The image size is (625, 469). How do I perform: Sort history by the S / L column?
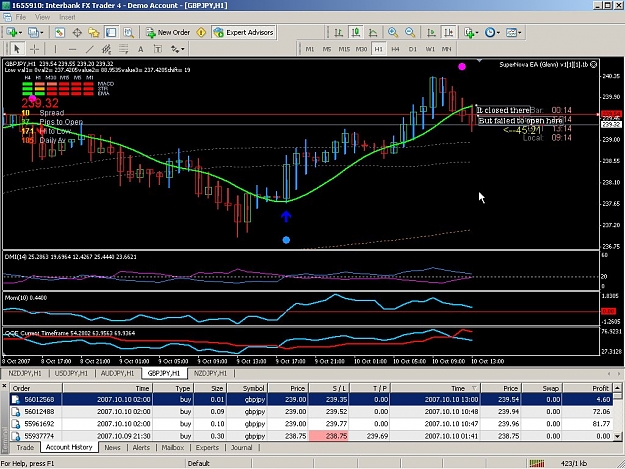click(x=329, y=388)
